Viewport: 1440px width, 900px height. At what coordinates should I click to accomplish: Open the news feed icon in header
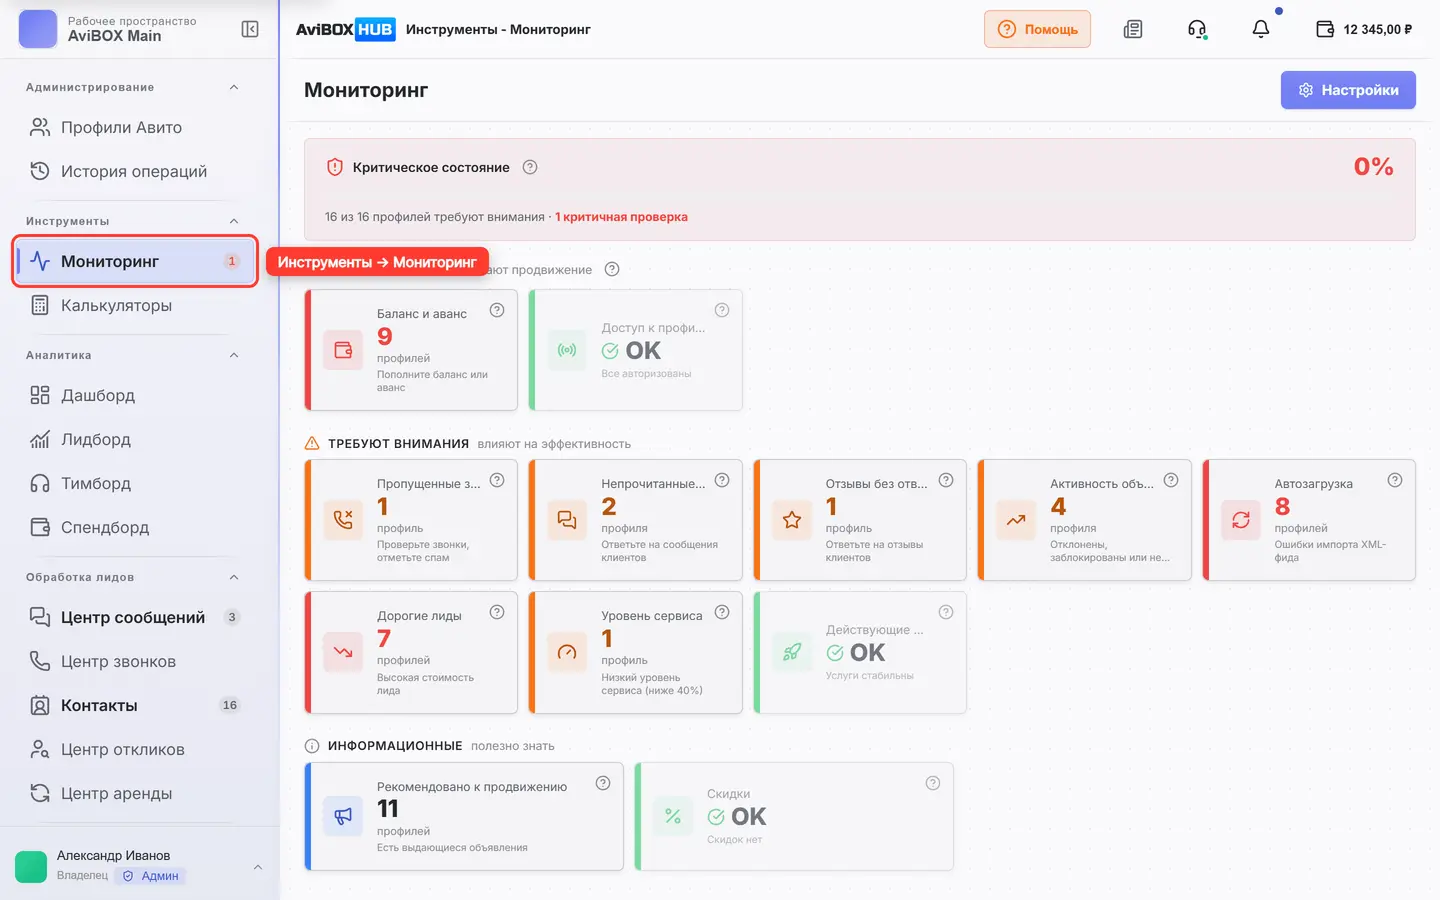pos(1133,29)
